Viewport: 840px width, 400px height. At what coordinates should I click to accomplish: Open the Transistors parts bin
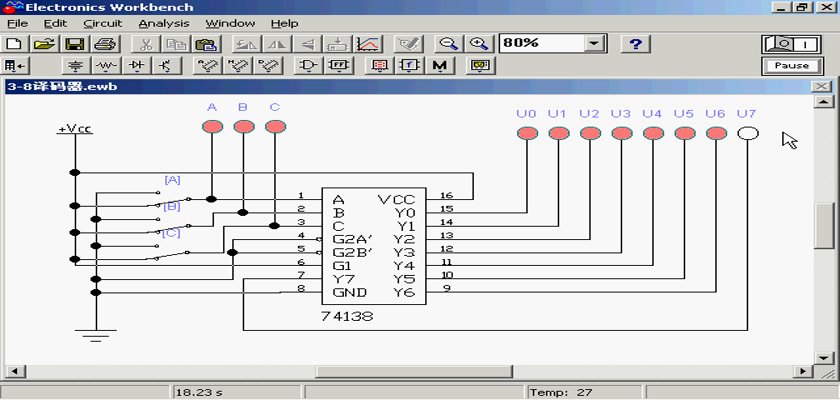pos(167,66)
